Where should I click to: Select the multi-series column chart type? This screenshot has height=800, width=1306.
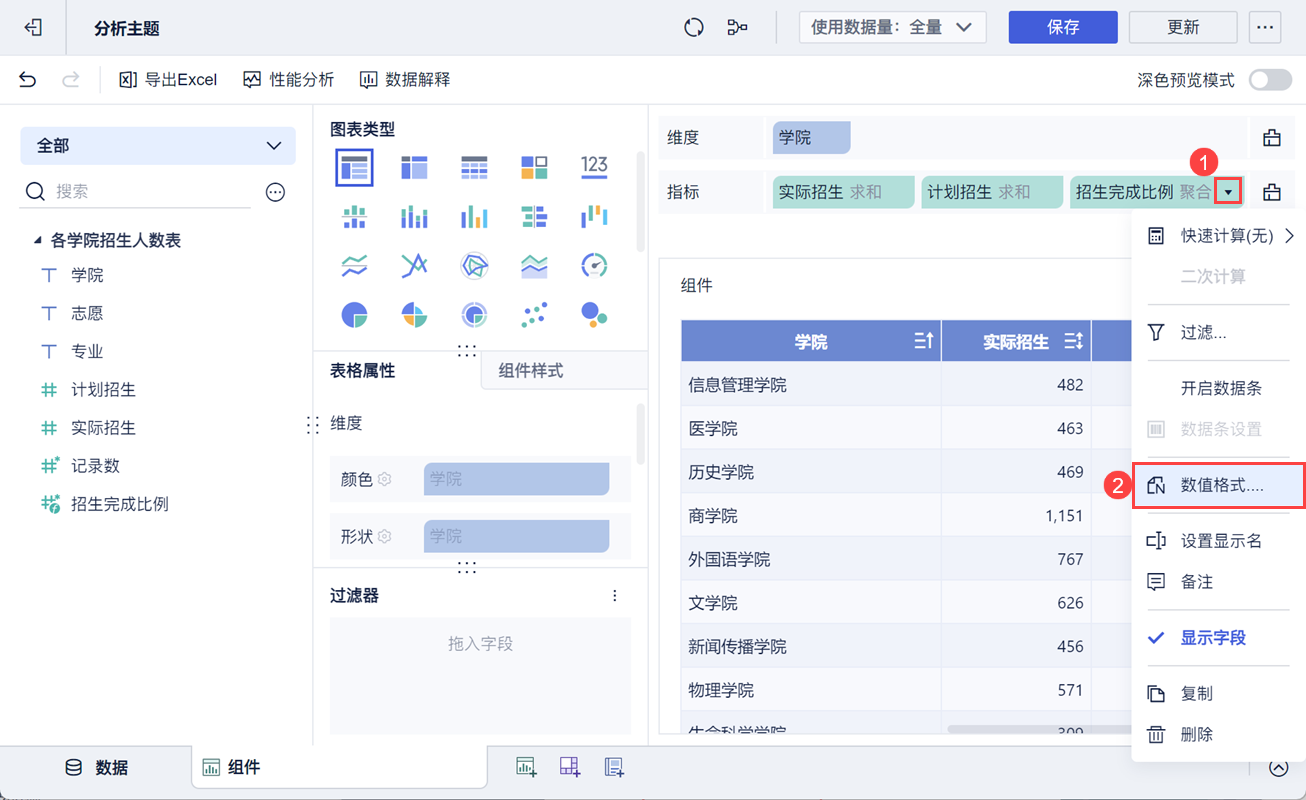(x=474, y=216)
